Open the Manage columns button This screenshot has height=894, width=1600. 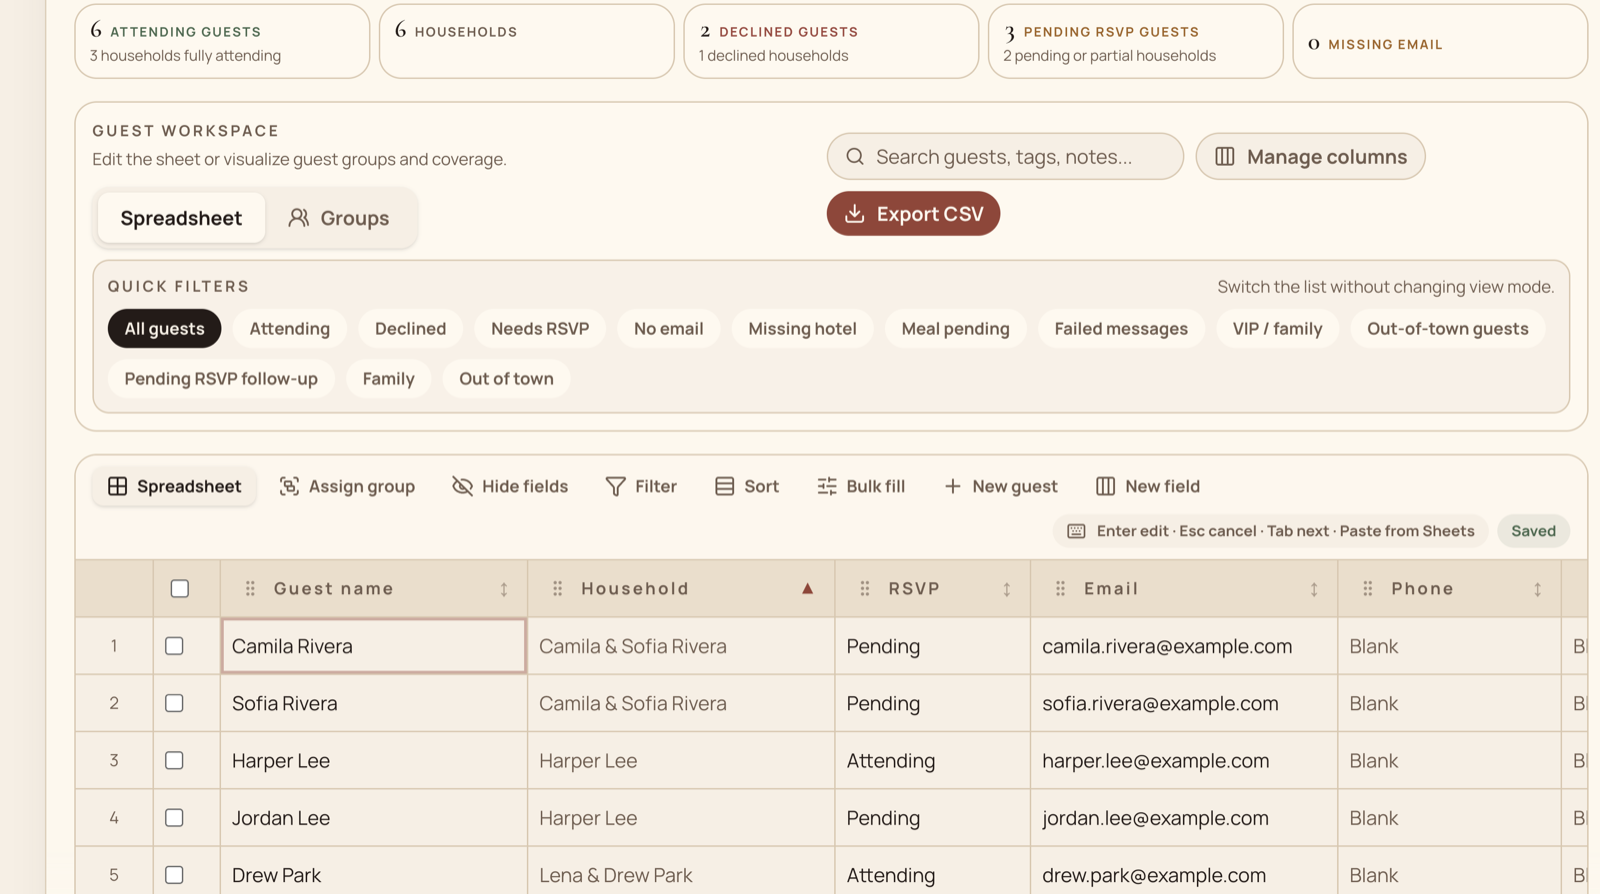pos(1310,157)
